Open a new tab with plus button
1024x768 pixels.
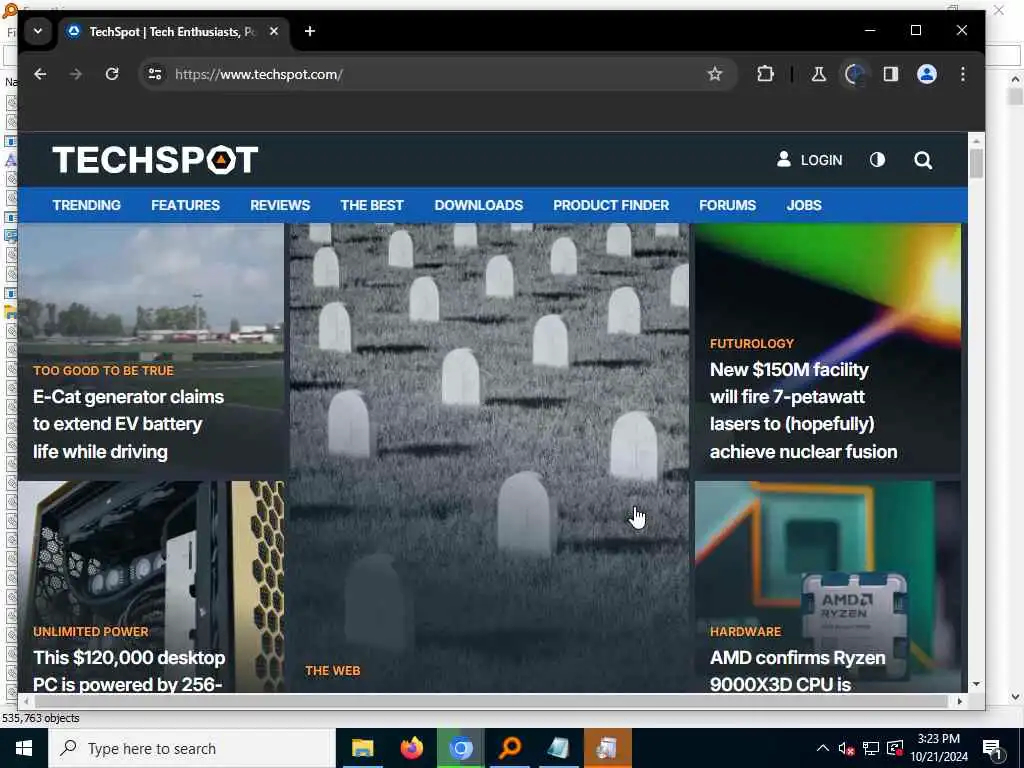tap(310, 31)
